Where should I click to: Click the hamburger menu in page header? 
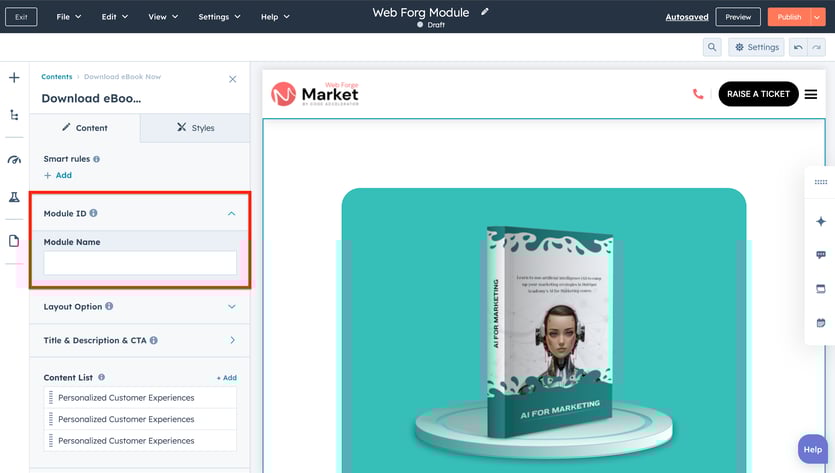coord(811,94)
